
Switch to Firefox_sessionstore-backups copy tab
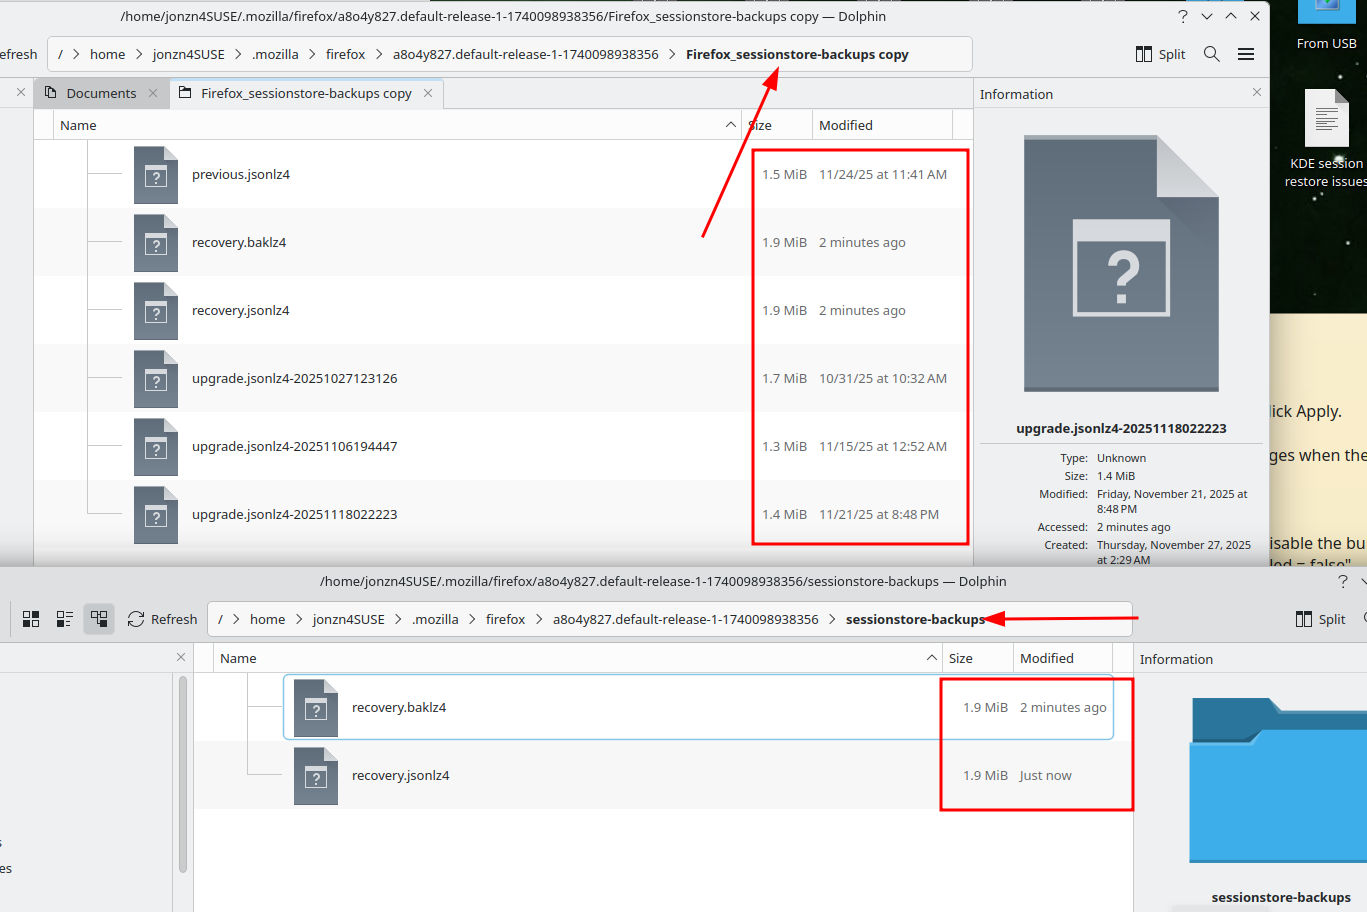[x=306, y=93]
